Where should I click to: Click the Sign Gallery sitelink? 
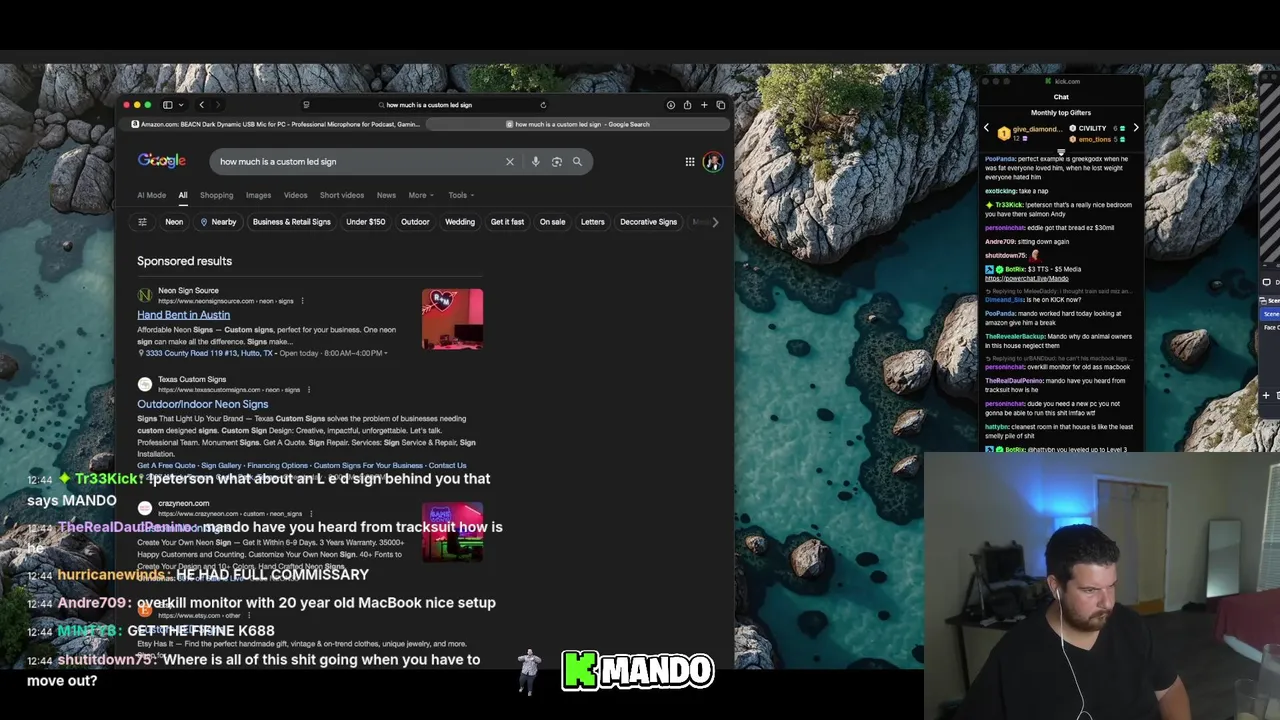click(x=221, y=466)
